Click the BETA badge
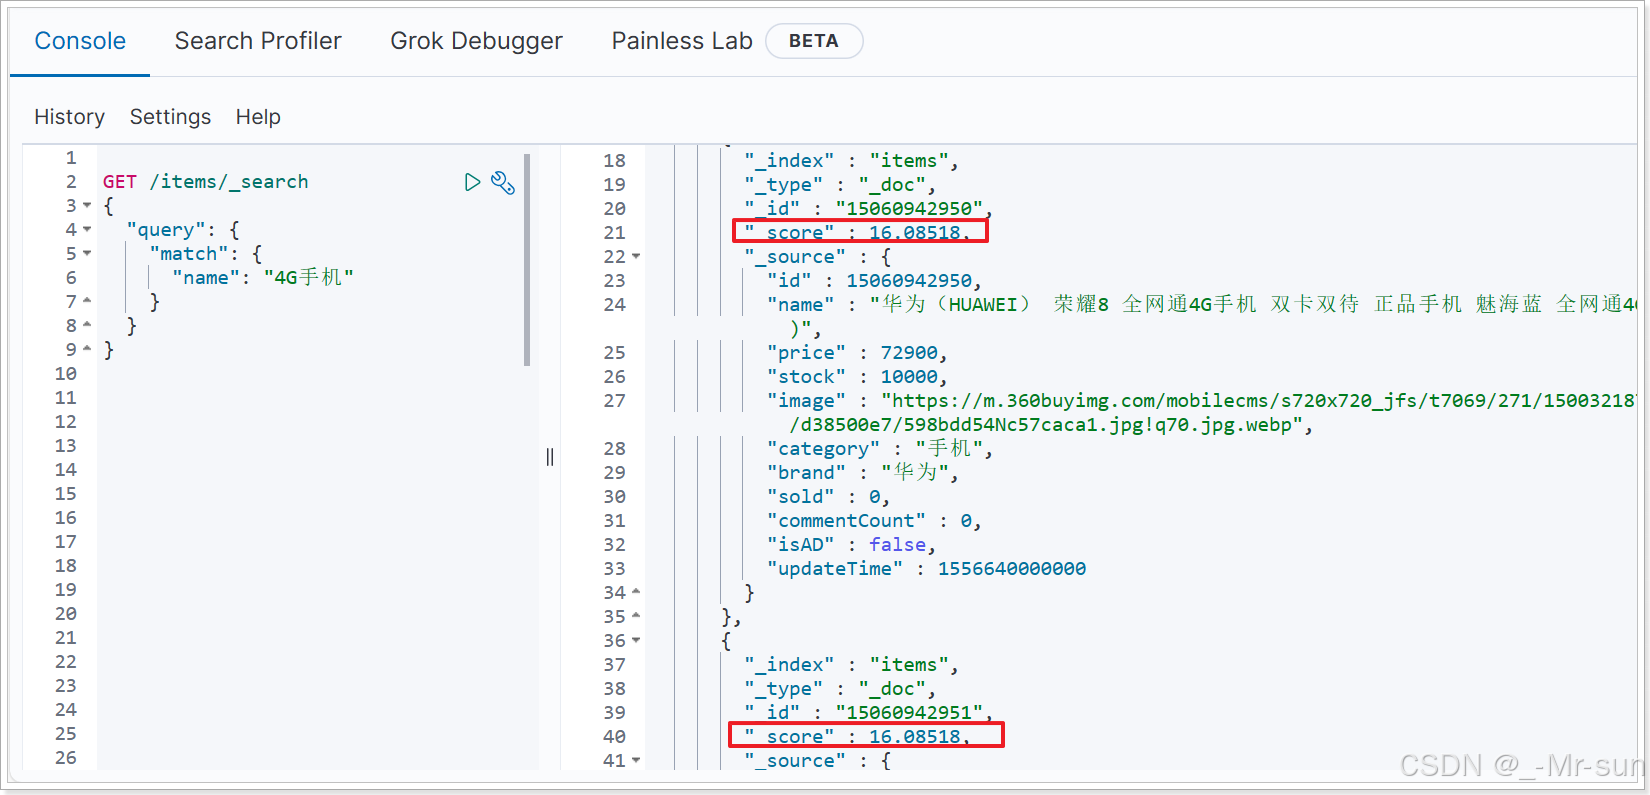The width and height of the screenshot is (1650, 795). [x=814, y=41]
